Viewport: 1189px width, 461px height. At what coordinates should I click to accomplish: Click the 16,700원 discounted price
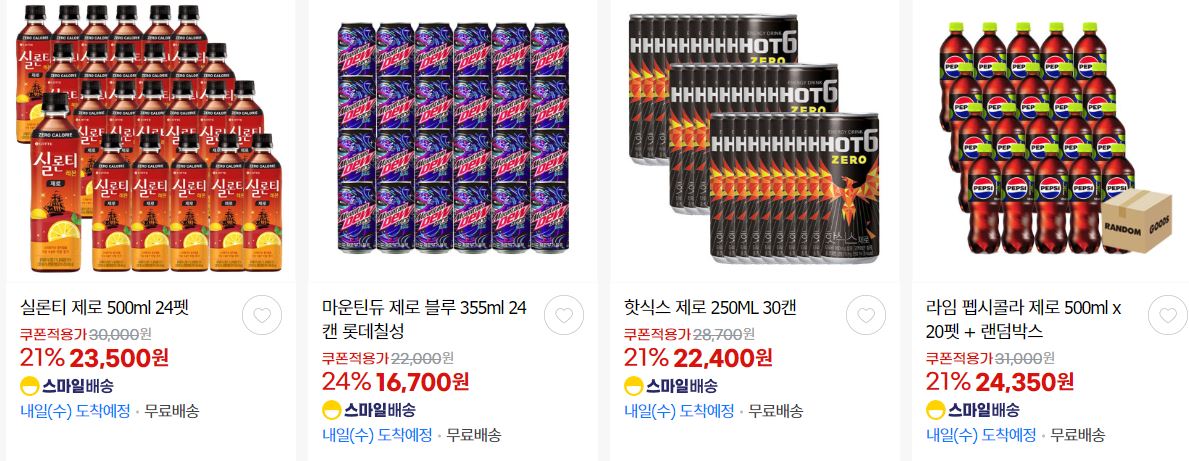[x=421, y=381]
